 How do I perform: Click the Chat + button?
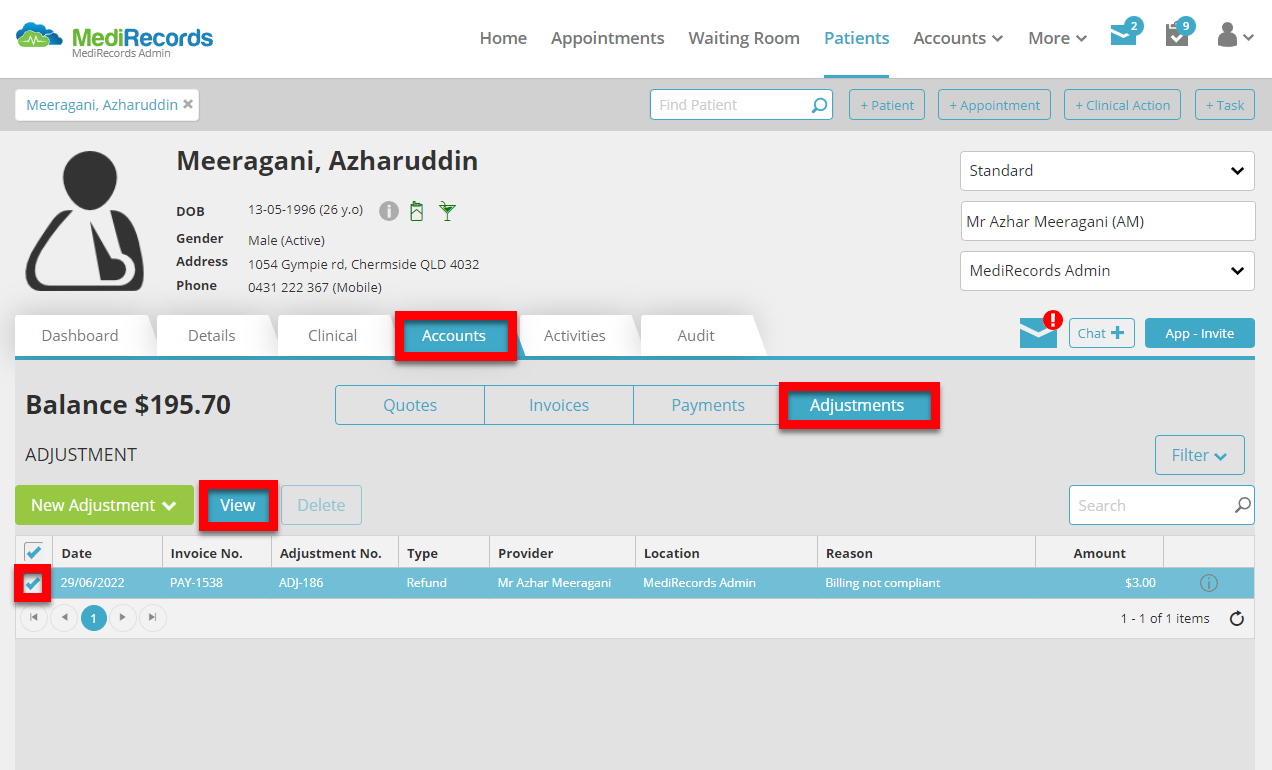(x=1102, y=333)
